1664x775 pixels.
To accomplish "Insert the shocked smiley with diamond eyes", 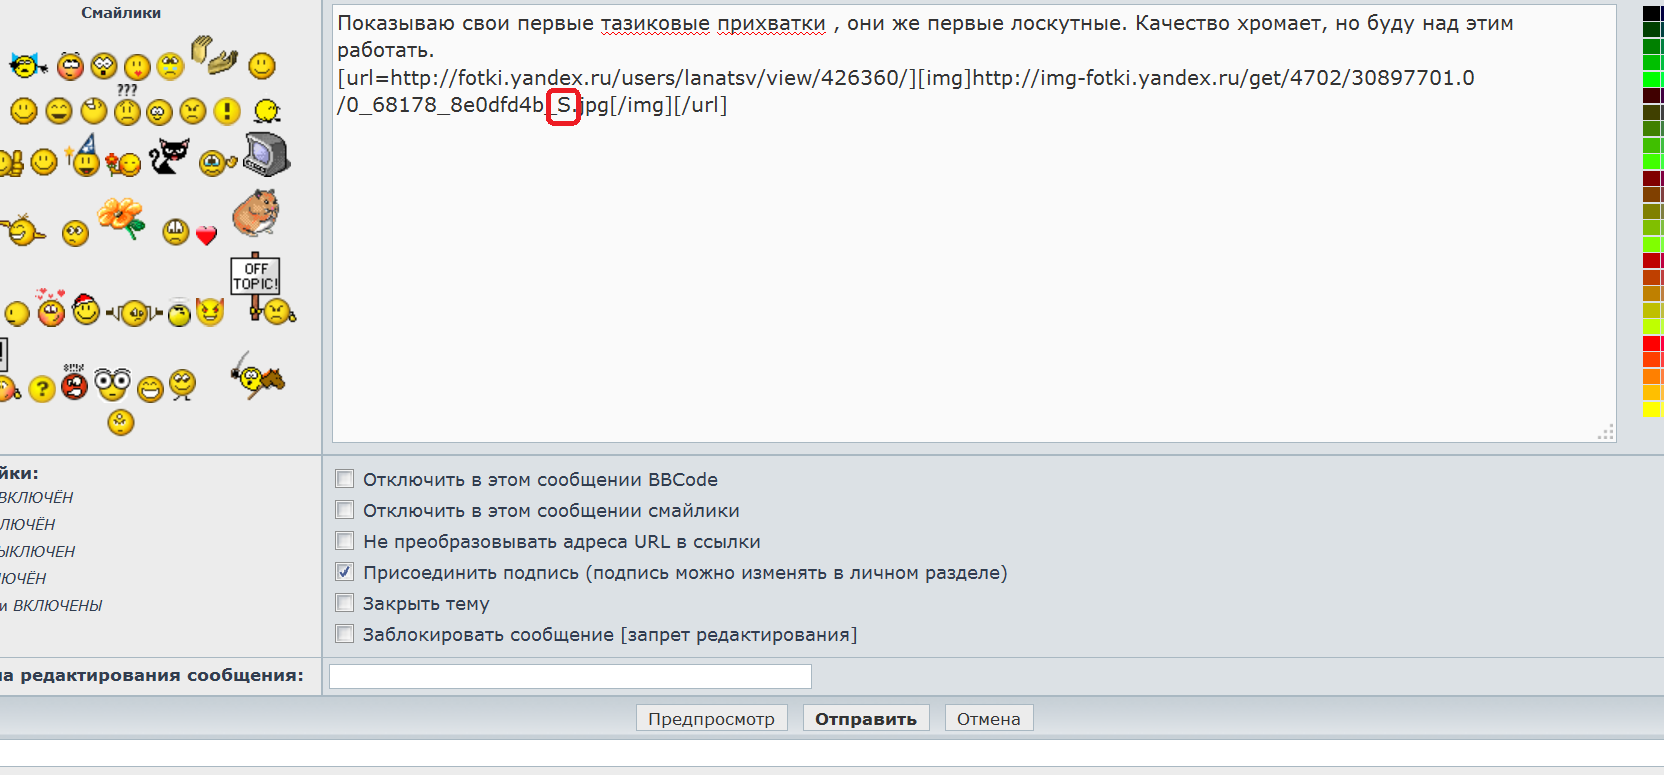I will pos(104,66).
